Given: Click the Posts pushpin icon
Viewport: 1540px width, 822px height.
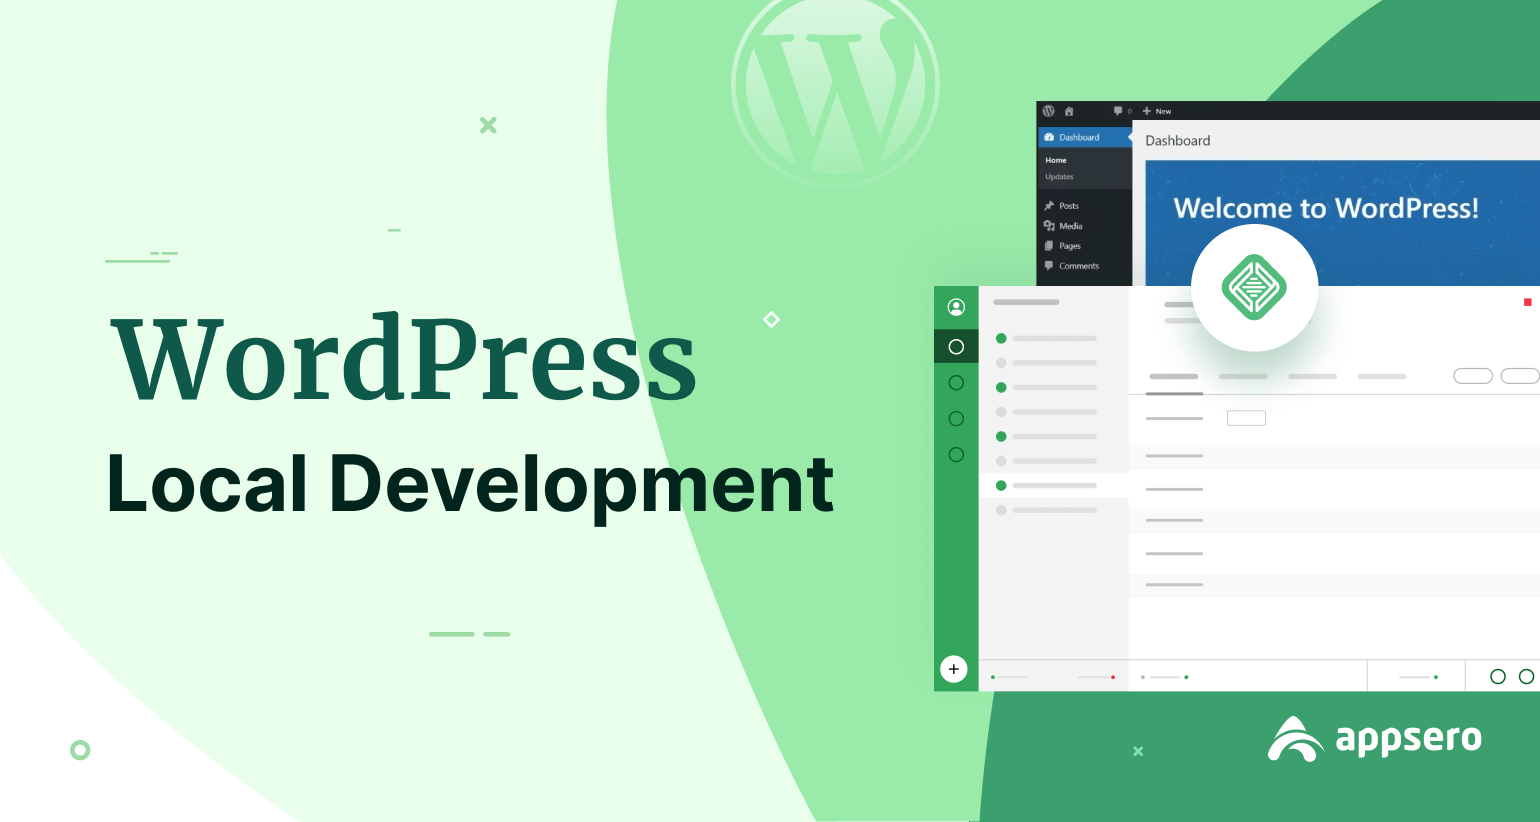Looking at the screenshot, I should coord(1049,206).
